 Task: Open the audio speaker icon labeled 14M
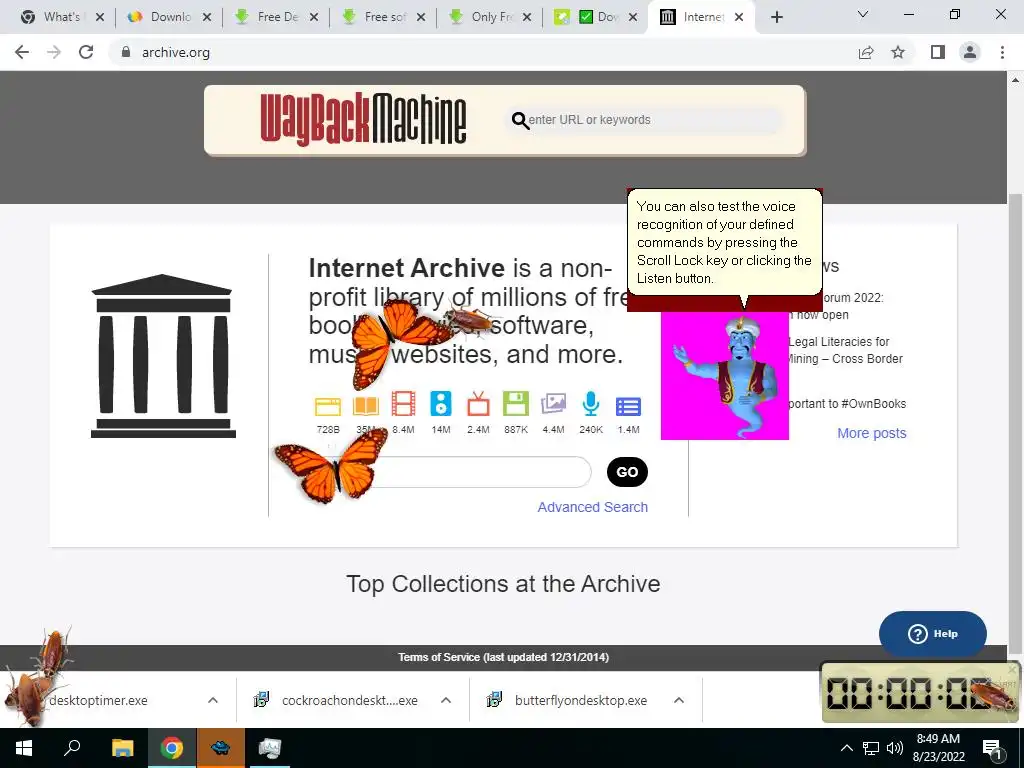(x=441, y=404)
